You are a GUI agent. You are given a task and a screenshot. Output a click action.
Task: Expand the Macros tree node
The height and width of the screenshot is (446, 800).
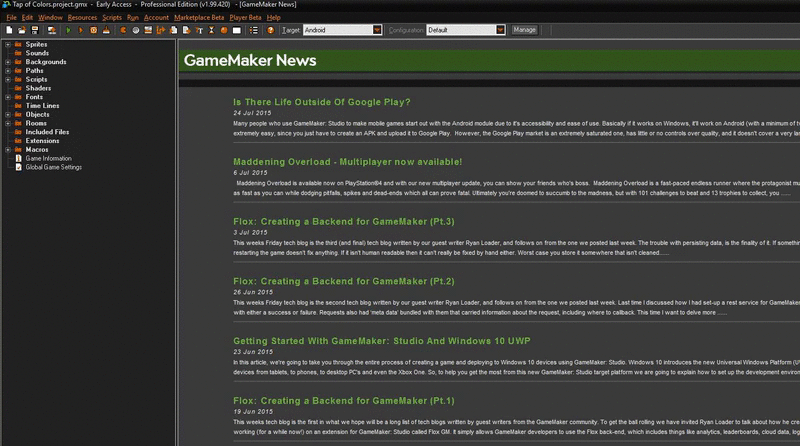coord(8,150)
